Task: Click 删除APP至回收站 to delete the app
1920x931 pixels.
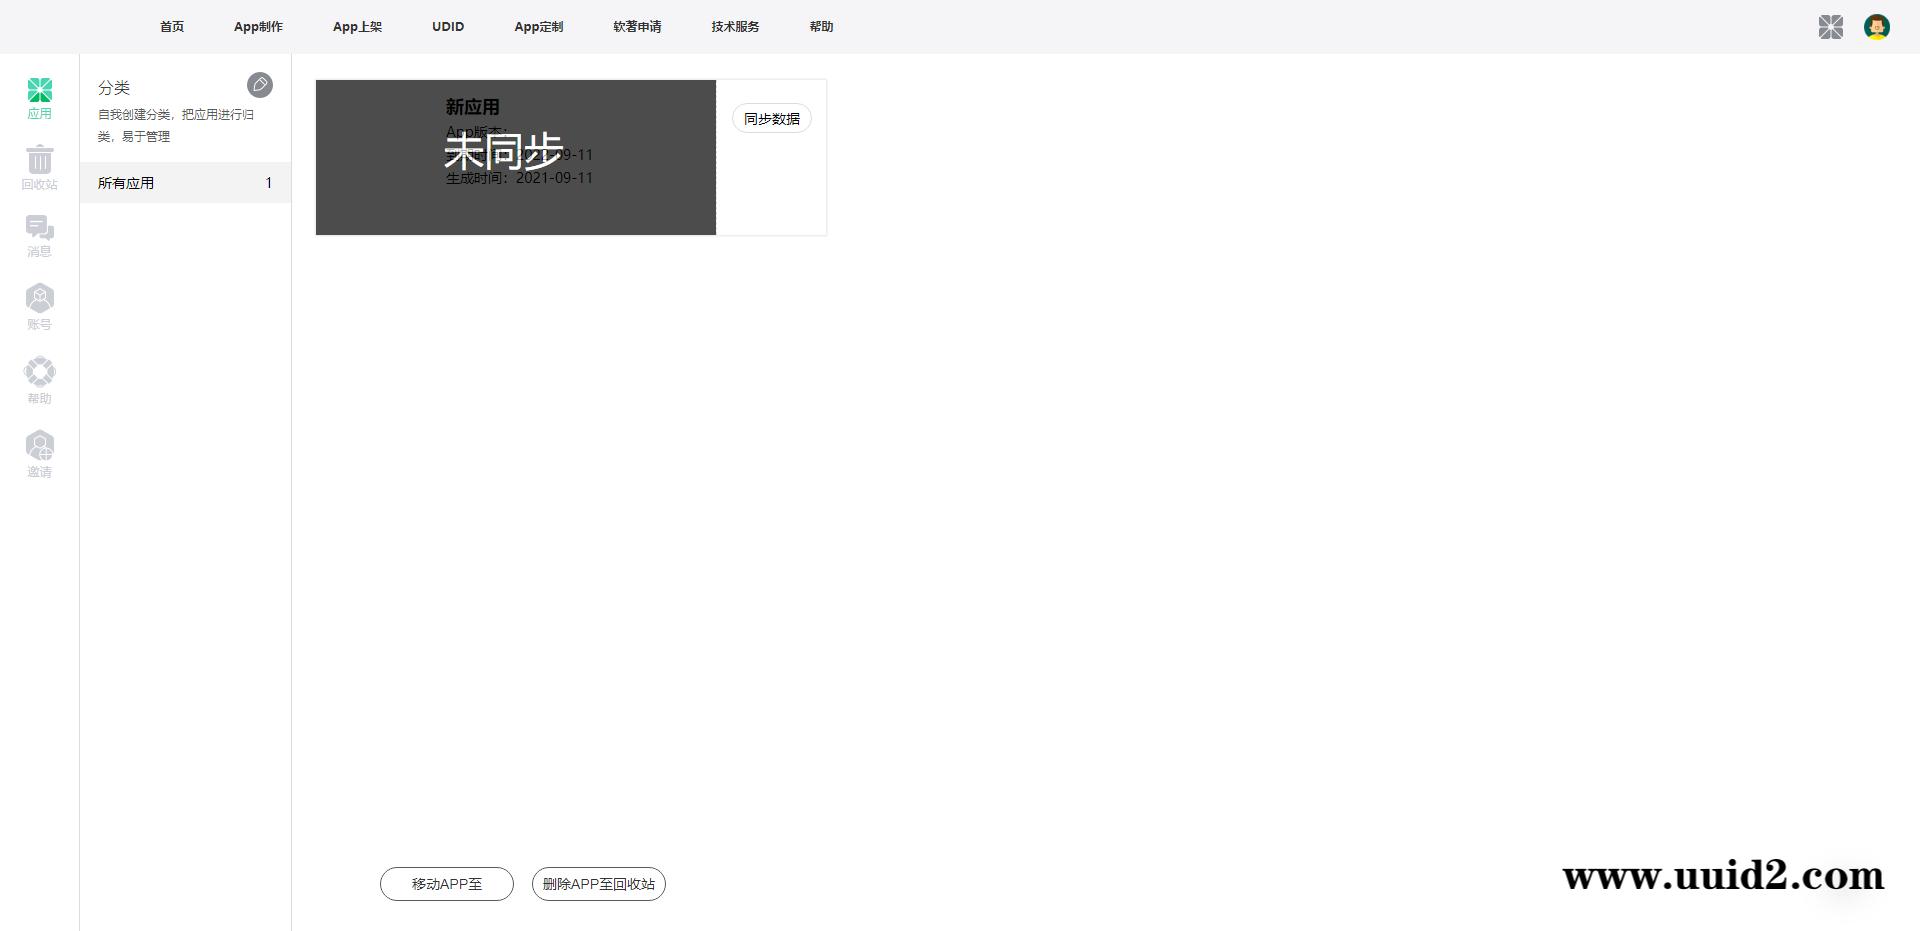Action: 598,884
